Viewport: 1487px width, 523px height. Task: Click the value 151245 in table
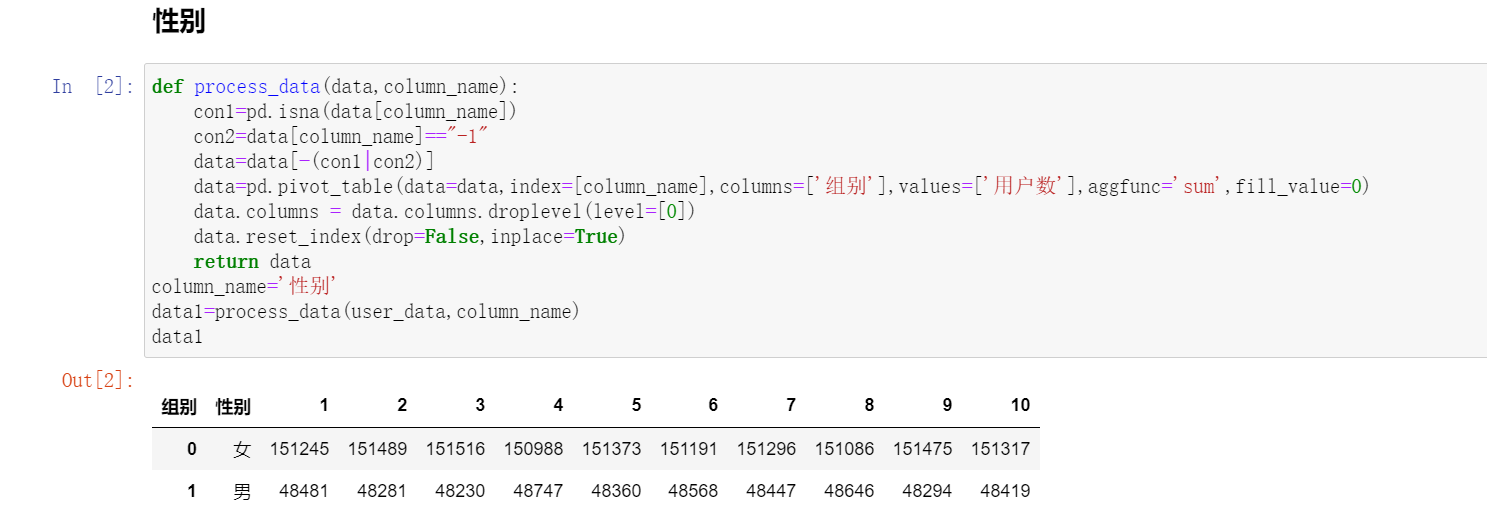pos(299,449)
